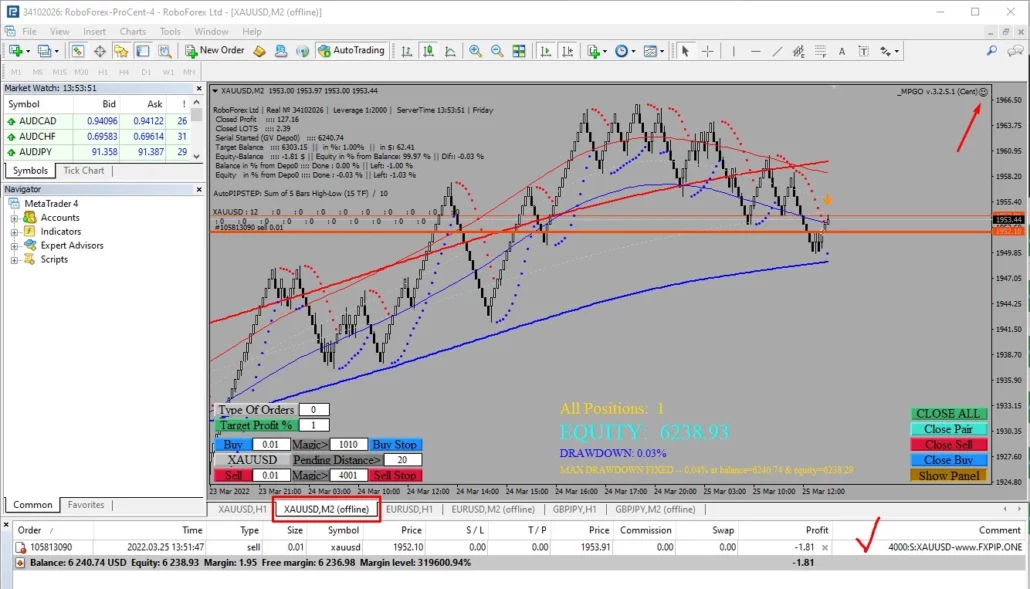Image resolution: width=1030 pixels, height=589 pixels.
Task: Open the GBPJPY,H1 chart tab
Action: pyautogui.click(x=575, y=510)
